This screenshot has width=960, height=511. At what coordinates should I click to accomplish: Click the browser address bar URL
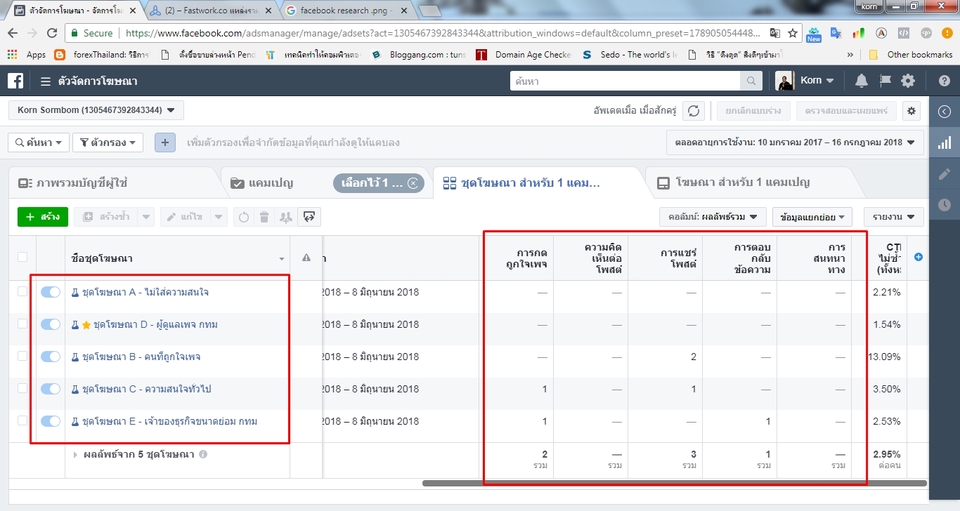(443, 33)
